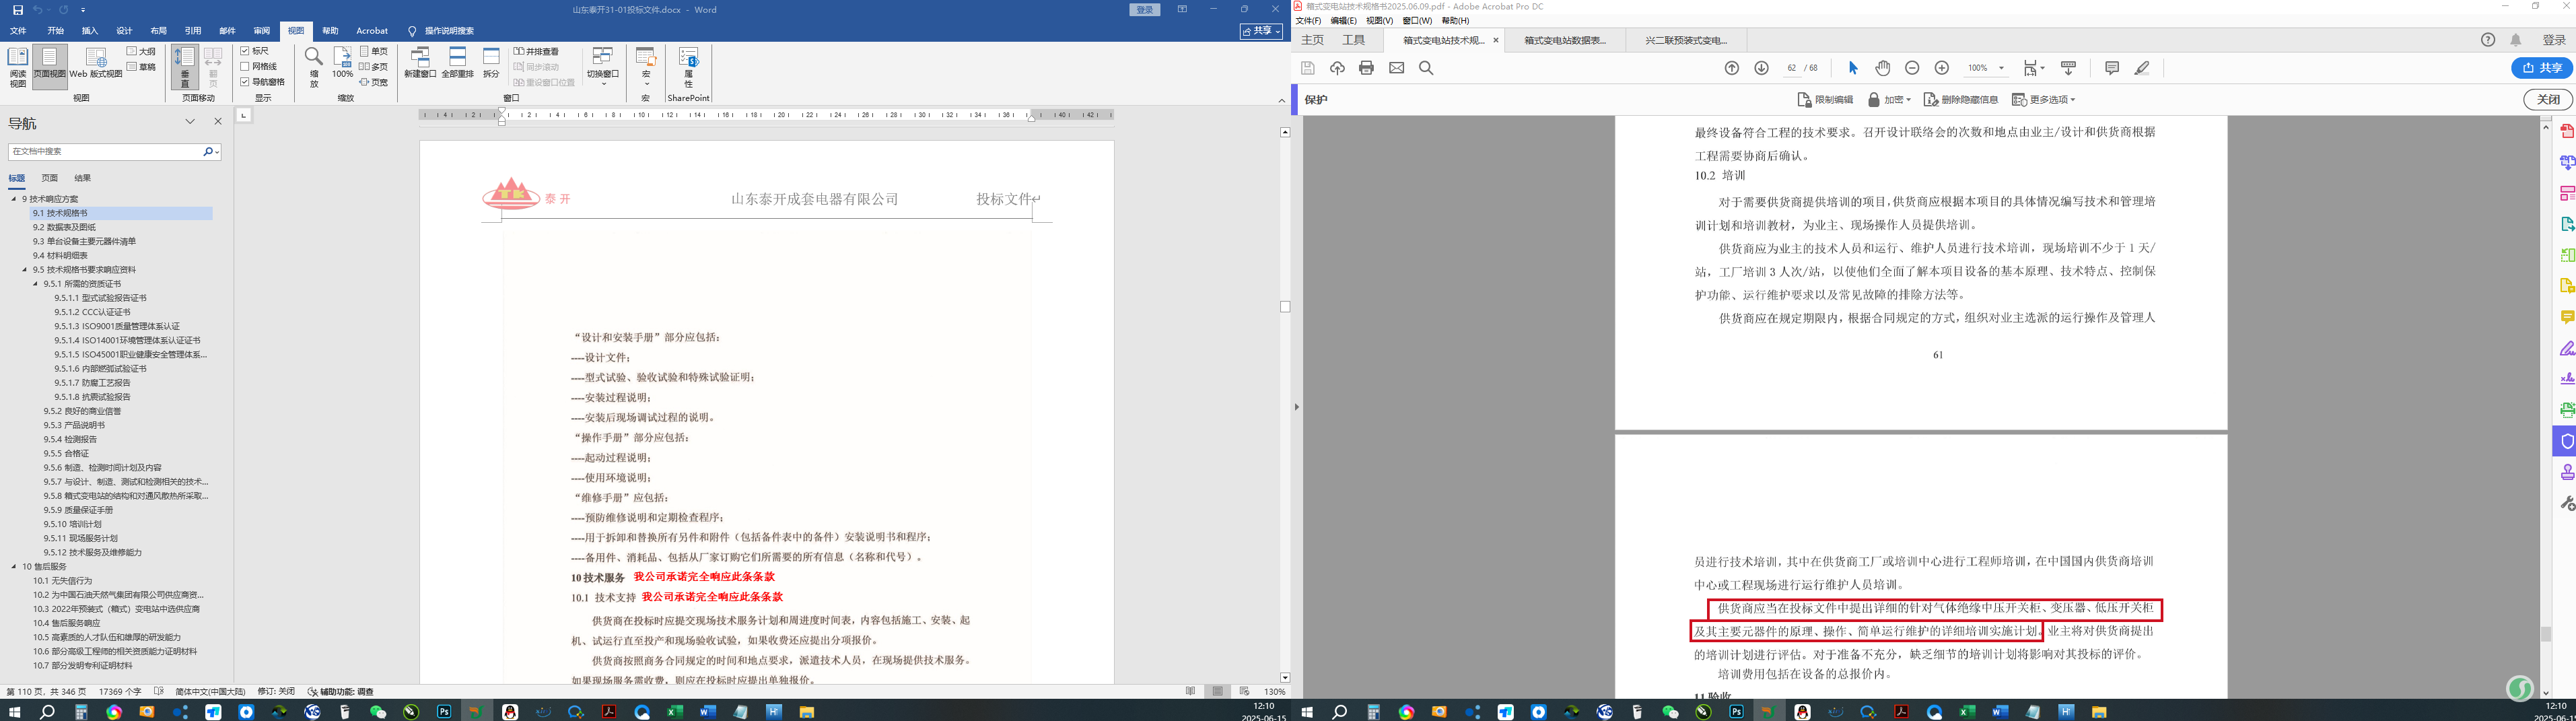Open the Word 审阅 Review tab
This screenshot has width=2576, height=721.
pos(262,31)
